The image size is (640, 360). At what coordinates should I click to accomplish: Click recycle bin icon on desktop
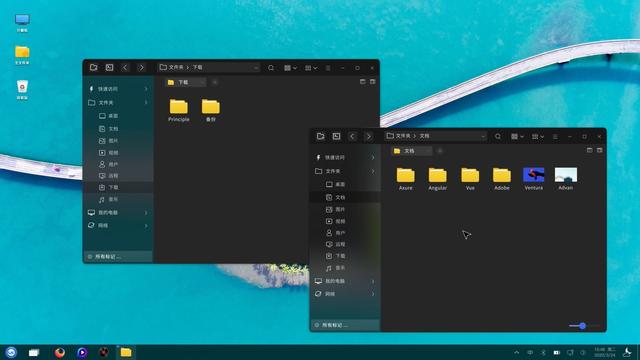(22, 89)
